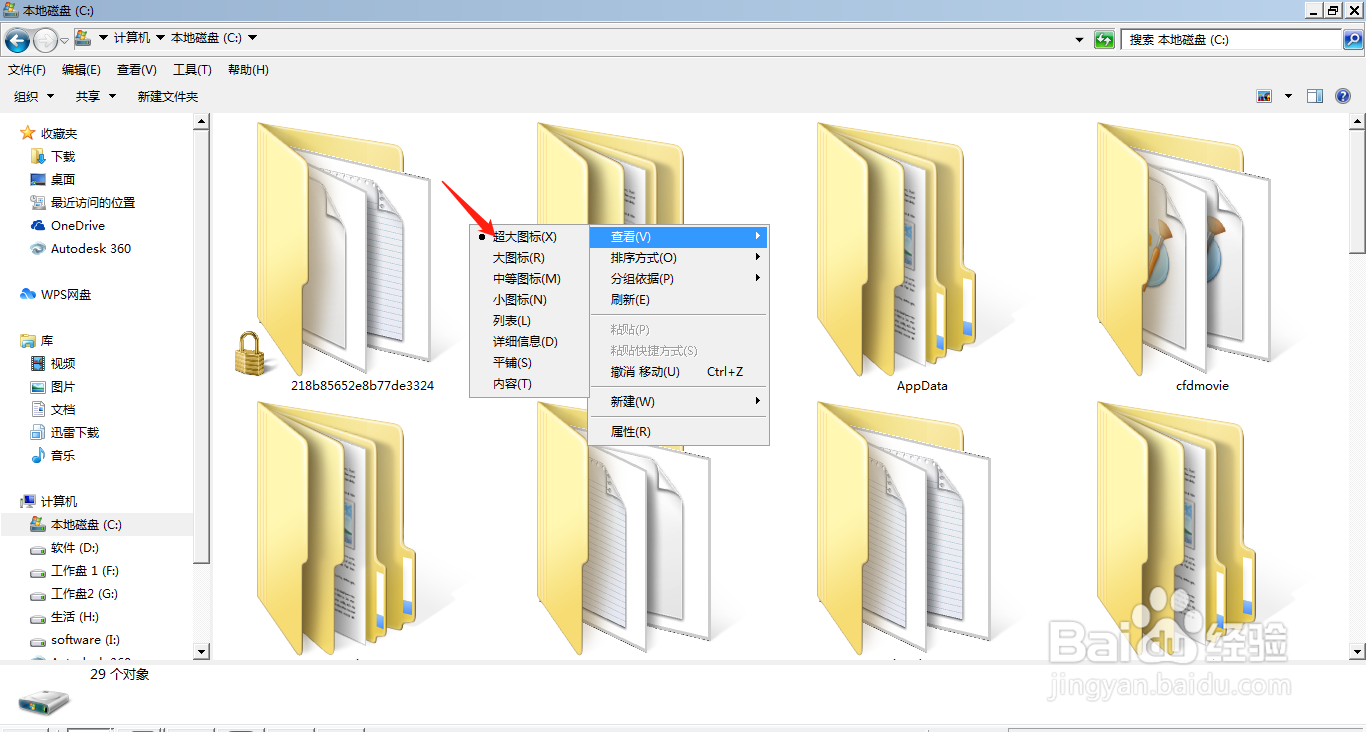Open 文件(F) menu in menu bar

(27, 70)
